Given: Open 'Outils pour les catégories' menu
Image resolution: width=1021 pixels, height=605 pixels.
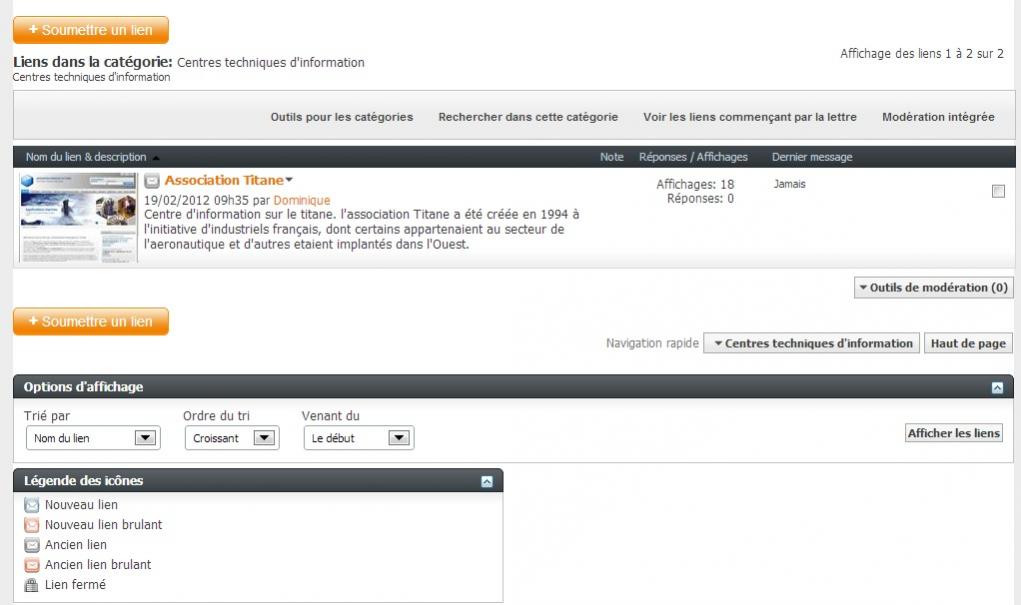Looking at the screenshot, I should 341,117.
